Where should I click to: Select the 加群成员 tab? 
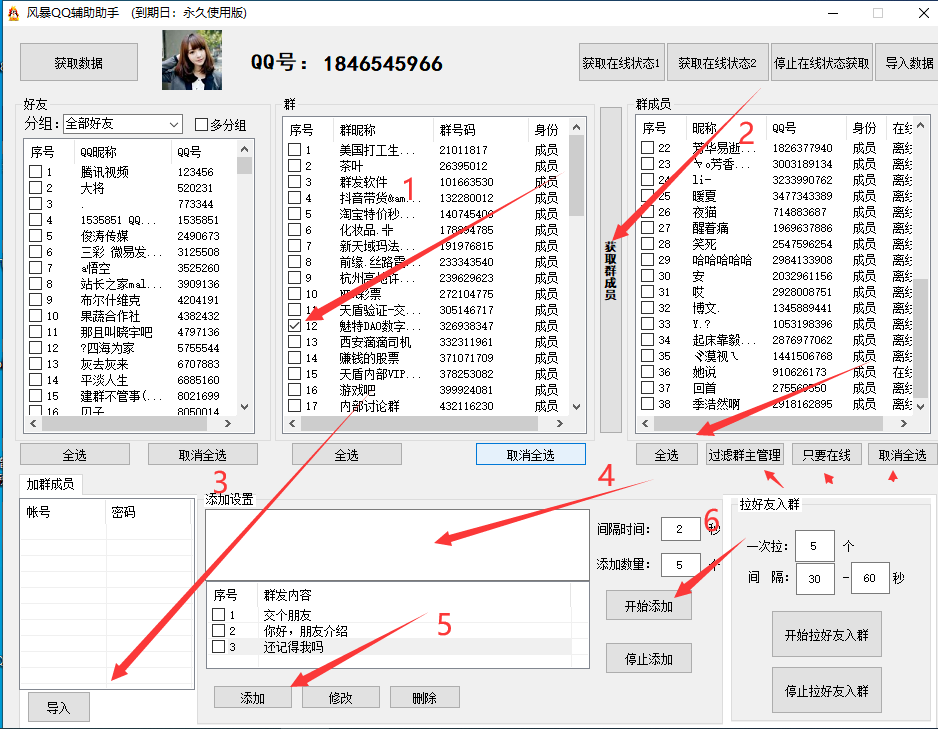pyautogui.click(x=50, y=484)
